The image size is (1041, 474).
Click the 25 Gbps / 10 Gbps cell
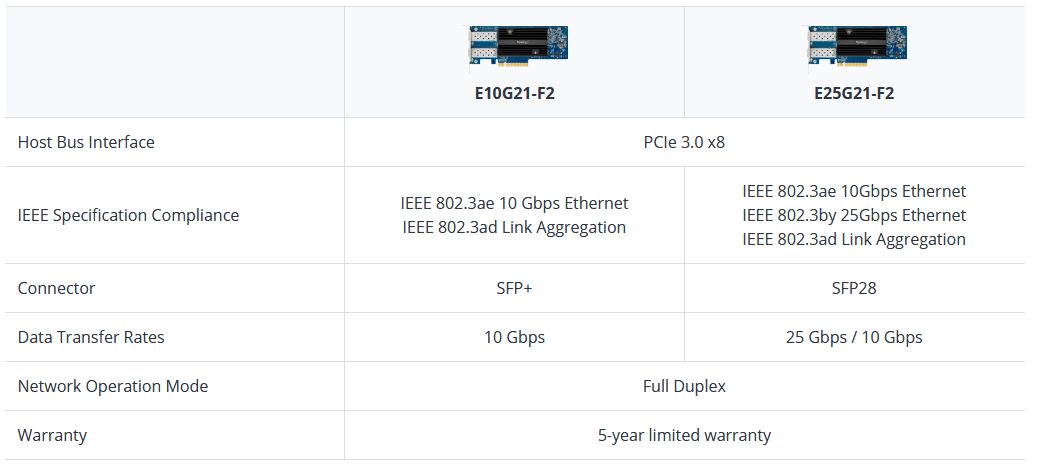(x=853, y=337)
